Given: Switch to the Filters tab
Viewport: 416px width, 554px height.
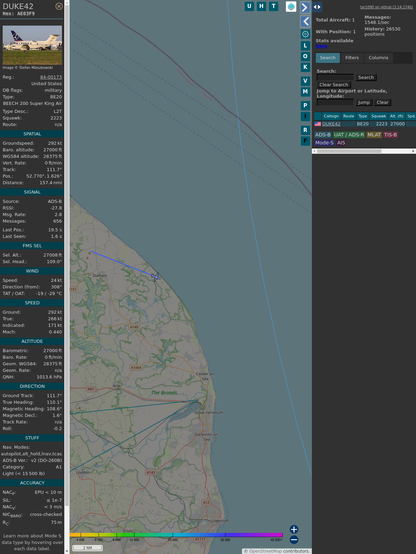Looking at the screenshot, I should [x=352, y=58].
